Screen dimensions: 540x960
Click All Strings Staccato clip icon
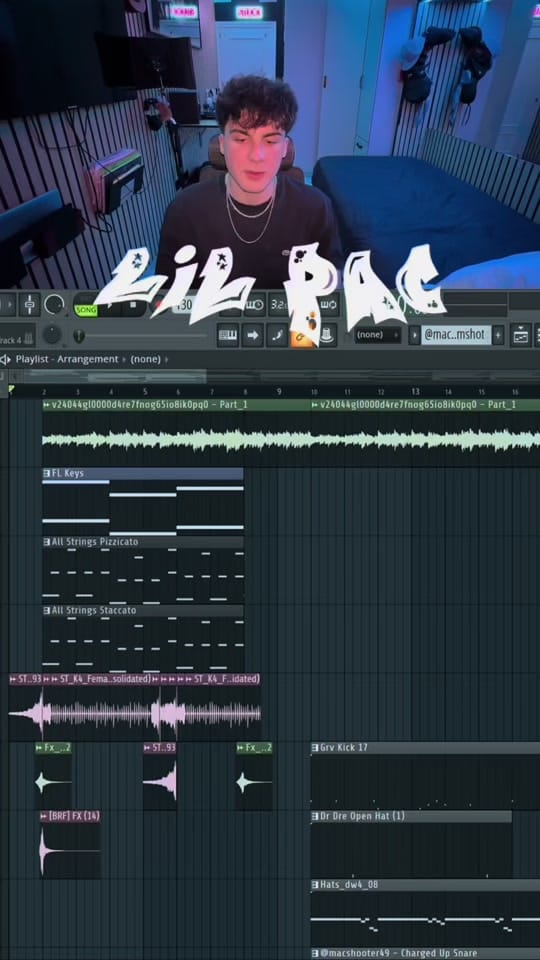(47, 610)
